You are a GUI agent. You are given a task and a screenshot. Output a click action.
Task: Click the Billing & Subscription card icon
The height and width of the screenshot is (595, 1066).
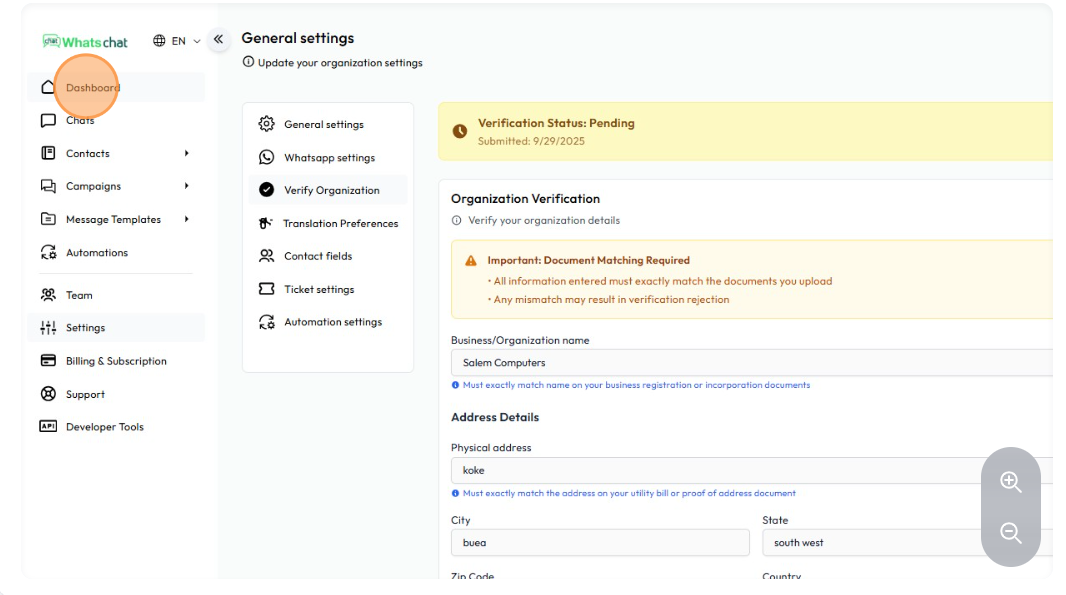click(48, 361)
